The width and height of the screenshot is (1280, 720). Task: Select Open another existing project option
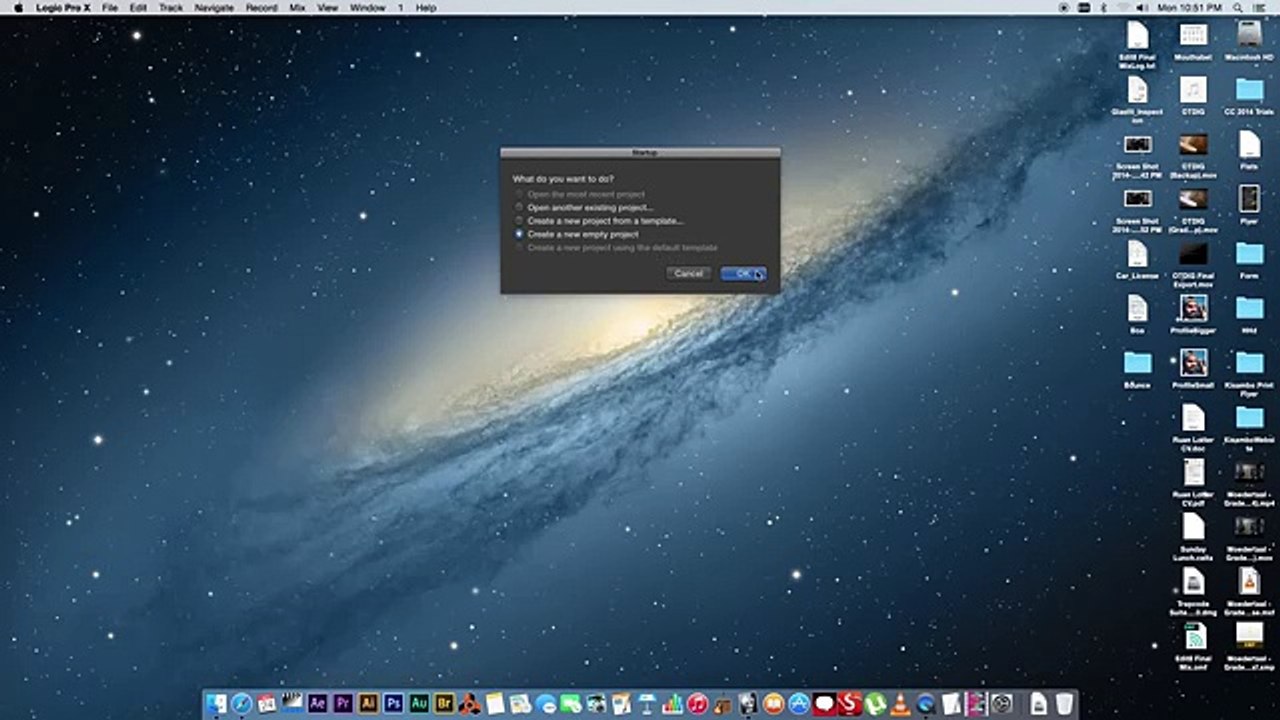point(590,207)
